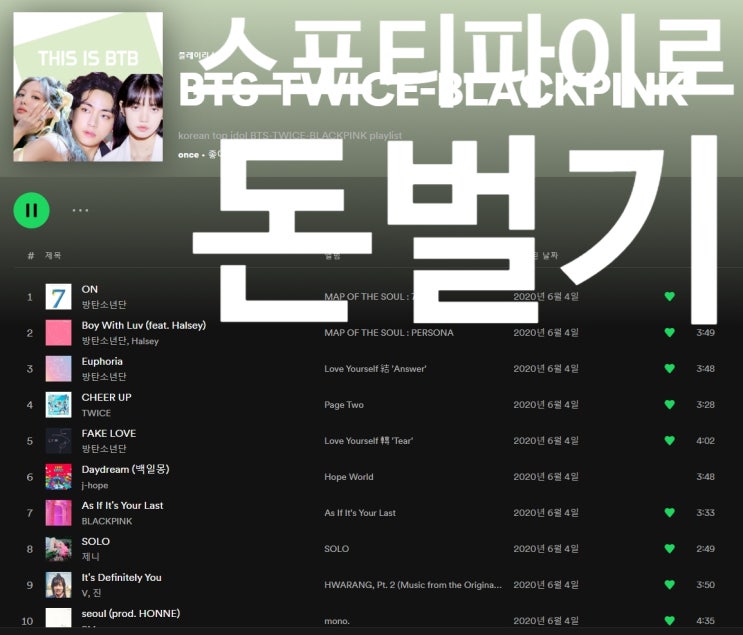743x635 pixels.
Task: Pause the playlist with green button
Action: (x=31, y=210)
